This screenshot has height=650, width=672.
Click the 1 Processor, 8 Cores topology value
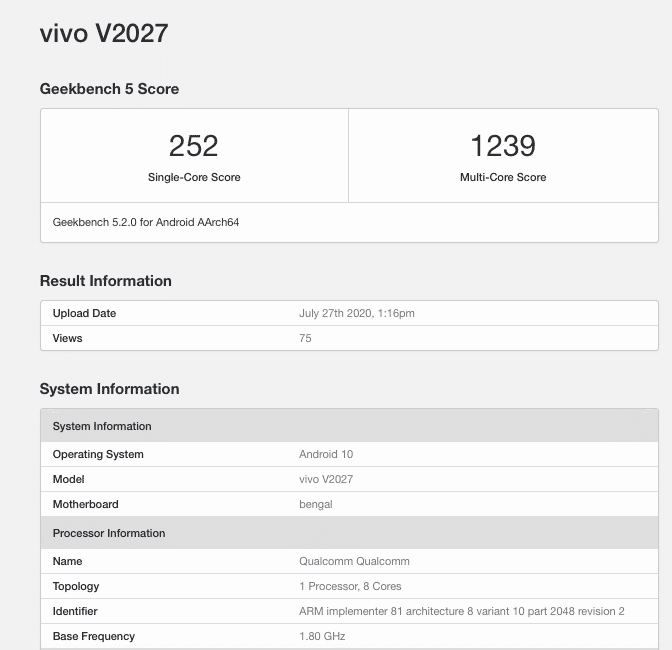click(x=350, y=586)
